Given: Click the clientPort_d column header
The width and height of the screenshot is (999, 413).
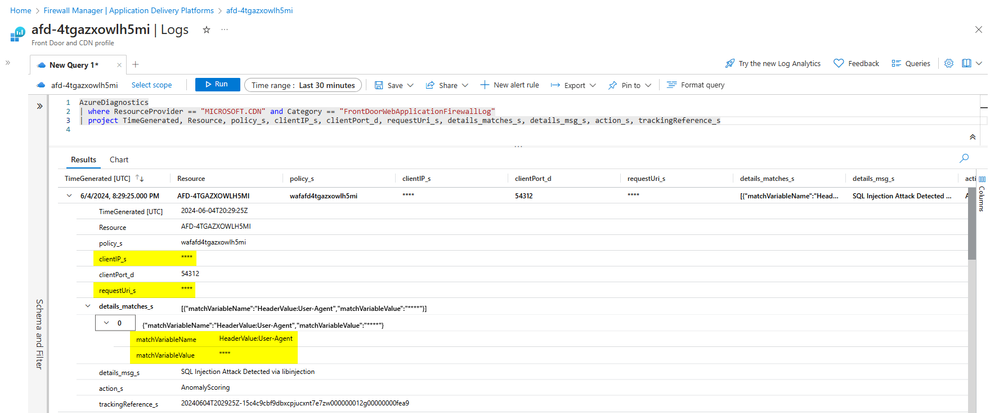Looking at the screenshot, I should (x=533, y=179).
